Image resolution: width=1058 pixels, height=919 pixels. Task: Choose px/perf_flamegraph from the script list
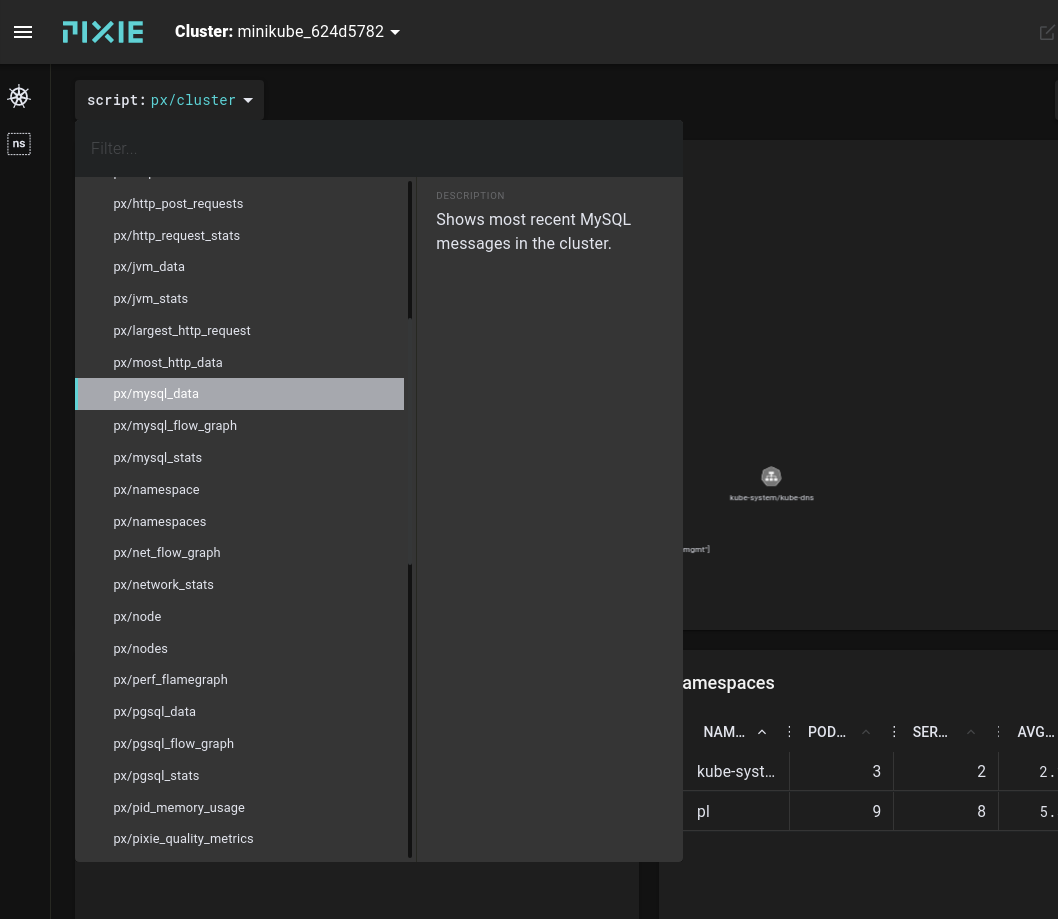pyautogui.click(x=171, y=680)
